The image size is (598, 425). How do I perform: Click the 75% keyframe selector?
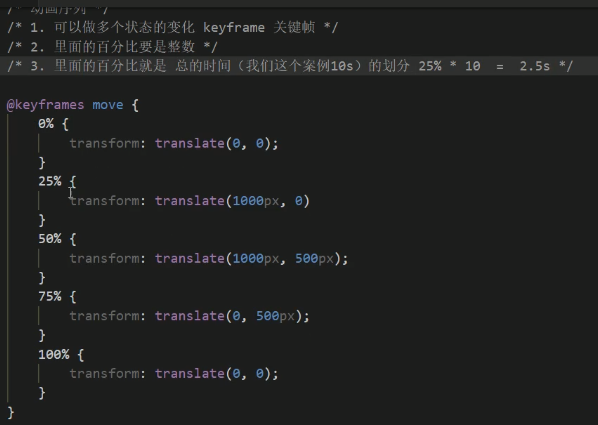(50, 296)
